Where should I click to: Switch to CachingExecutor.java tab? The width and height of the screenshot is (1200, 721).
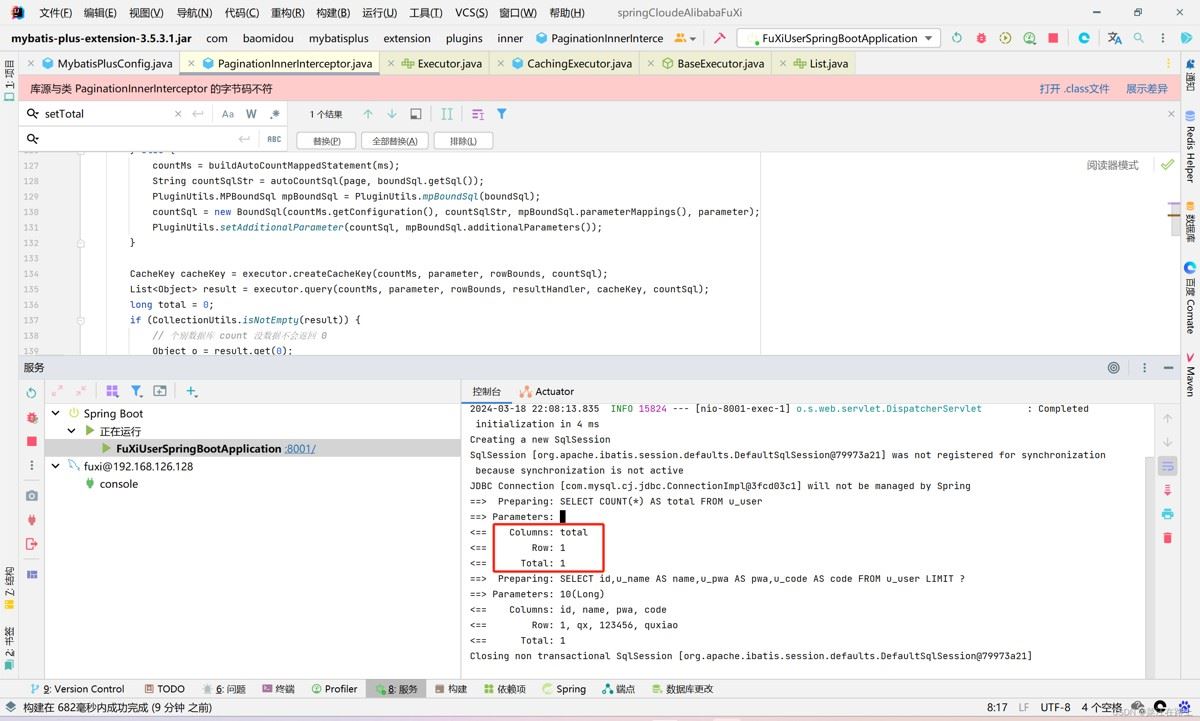click(x=571, y=63)
